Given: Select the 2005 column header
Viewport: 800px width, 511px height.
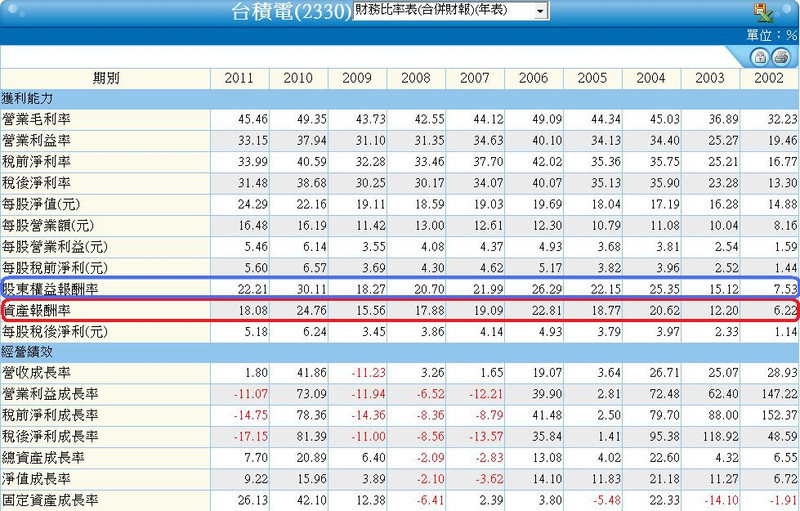Looking at the screenshot, I should (x=592, y=79).
